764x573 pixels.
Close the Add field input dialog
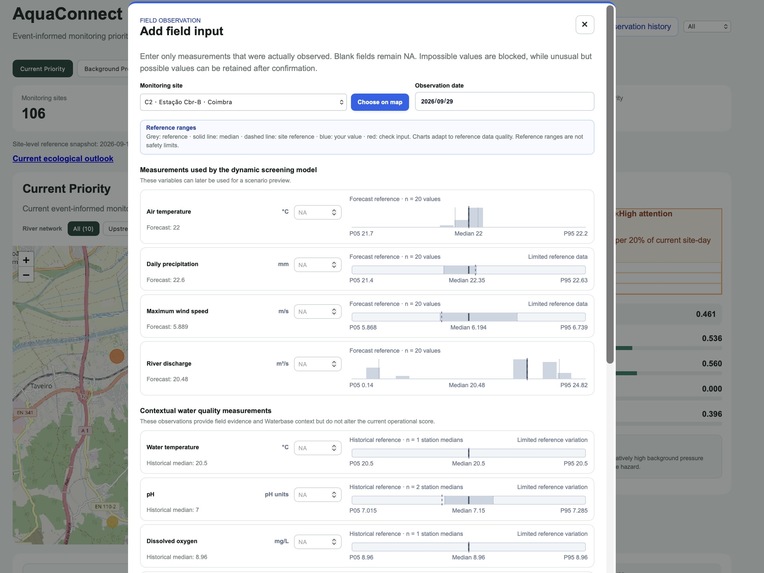584,24
